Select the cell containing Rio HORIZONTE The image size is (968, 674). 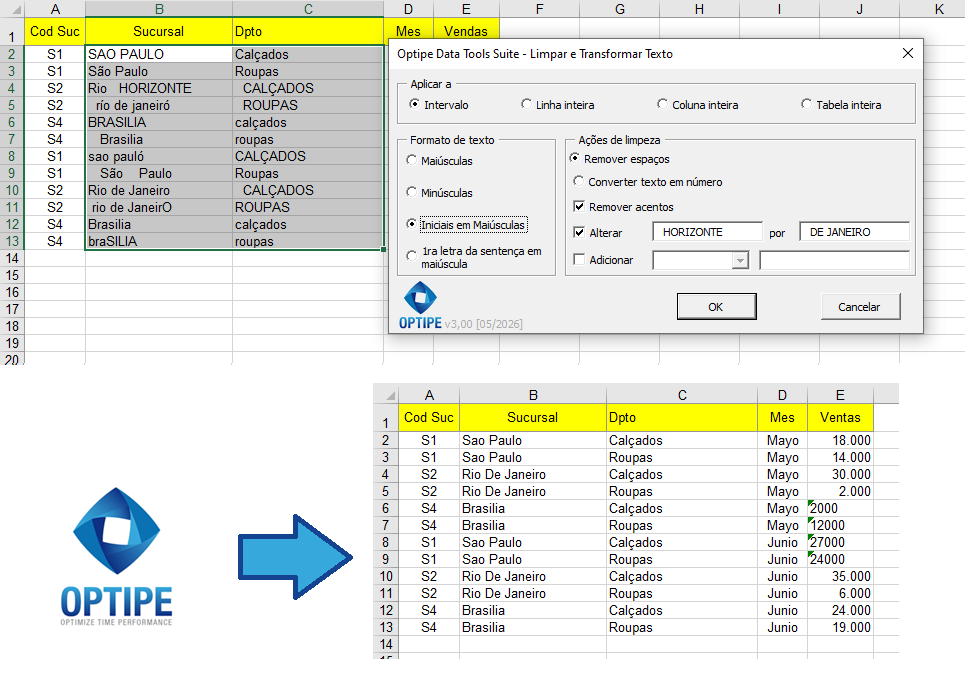159,88
